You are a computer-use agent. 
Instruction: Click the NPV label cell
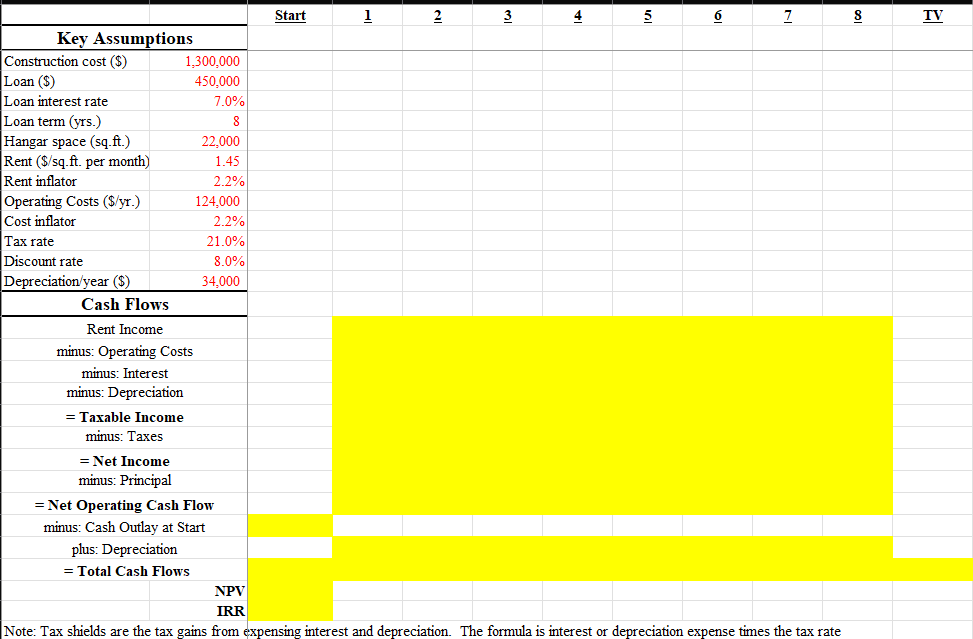[x=230, y=591]
